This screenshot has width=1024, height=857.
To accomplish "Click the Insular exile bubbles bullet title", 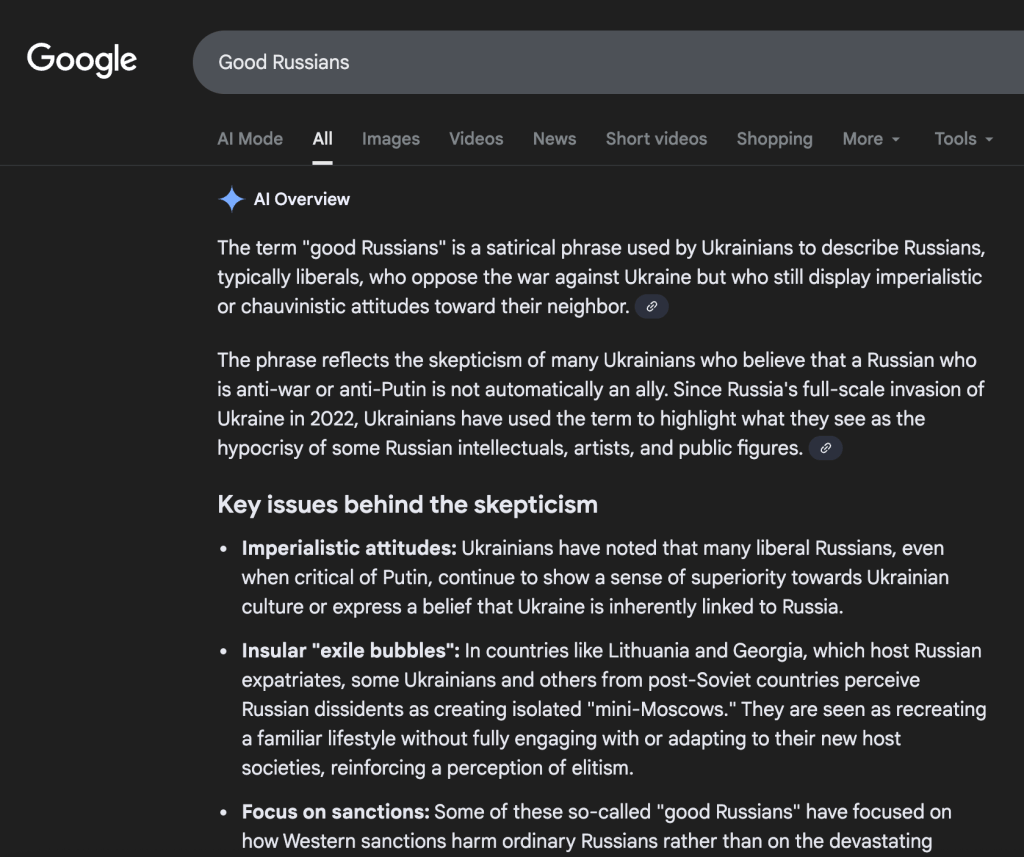I will pyautogui.click(x=350, y=651).
